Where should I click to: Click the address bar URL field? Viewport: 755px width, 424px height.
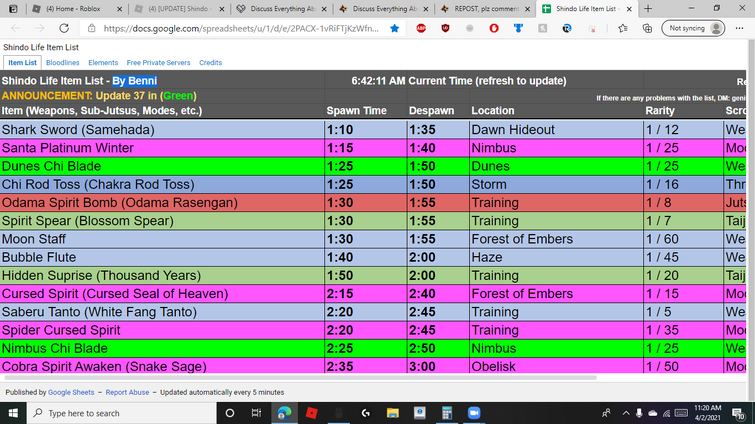click(x=241, y=28)
